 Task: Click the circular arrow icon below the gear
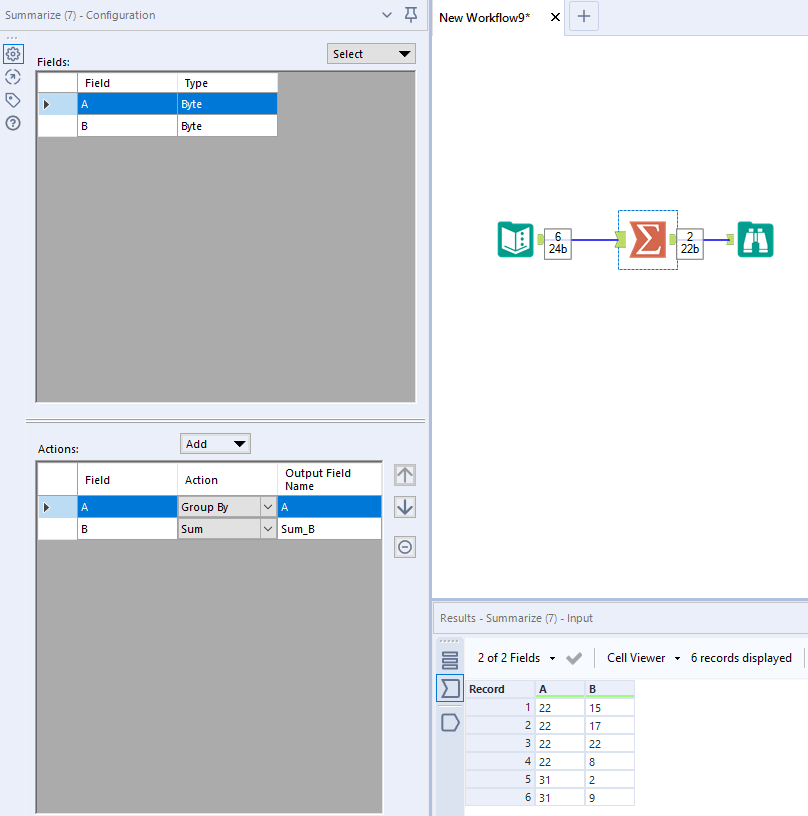pos(13,77)
